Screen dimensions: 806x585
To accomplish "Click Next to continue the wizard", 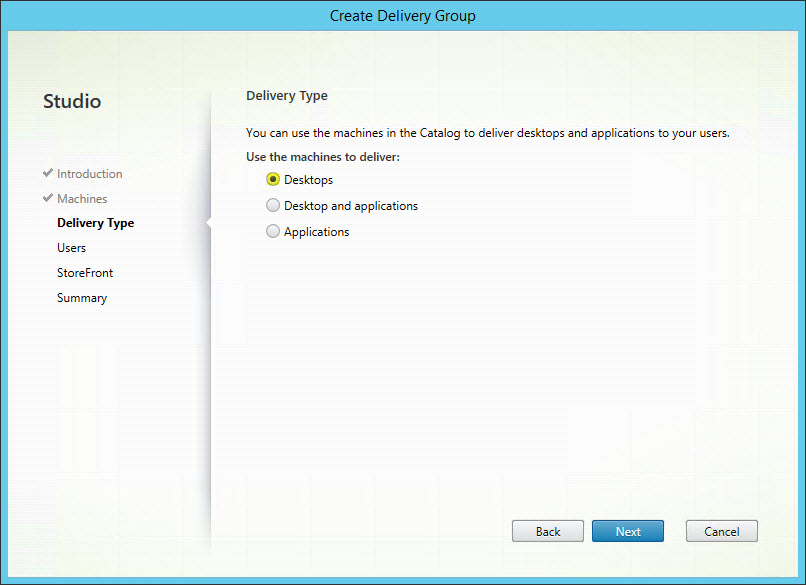I will (x=628, y=531).
